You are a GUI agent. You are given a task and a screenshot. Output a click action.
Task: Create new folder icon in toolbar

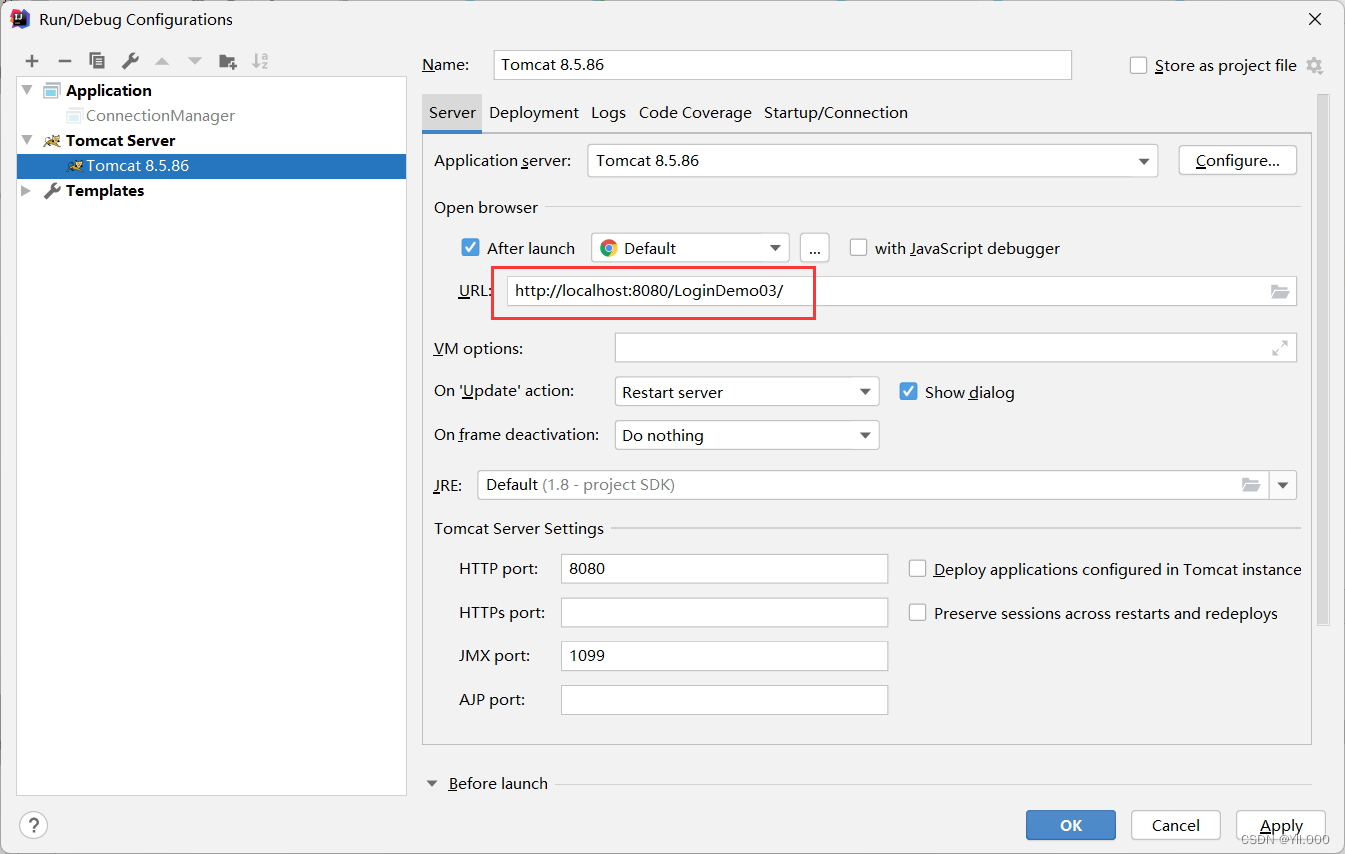click(x=228, y=61)
